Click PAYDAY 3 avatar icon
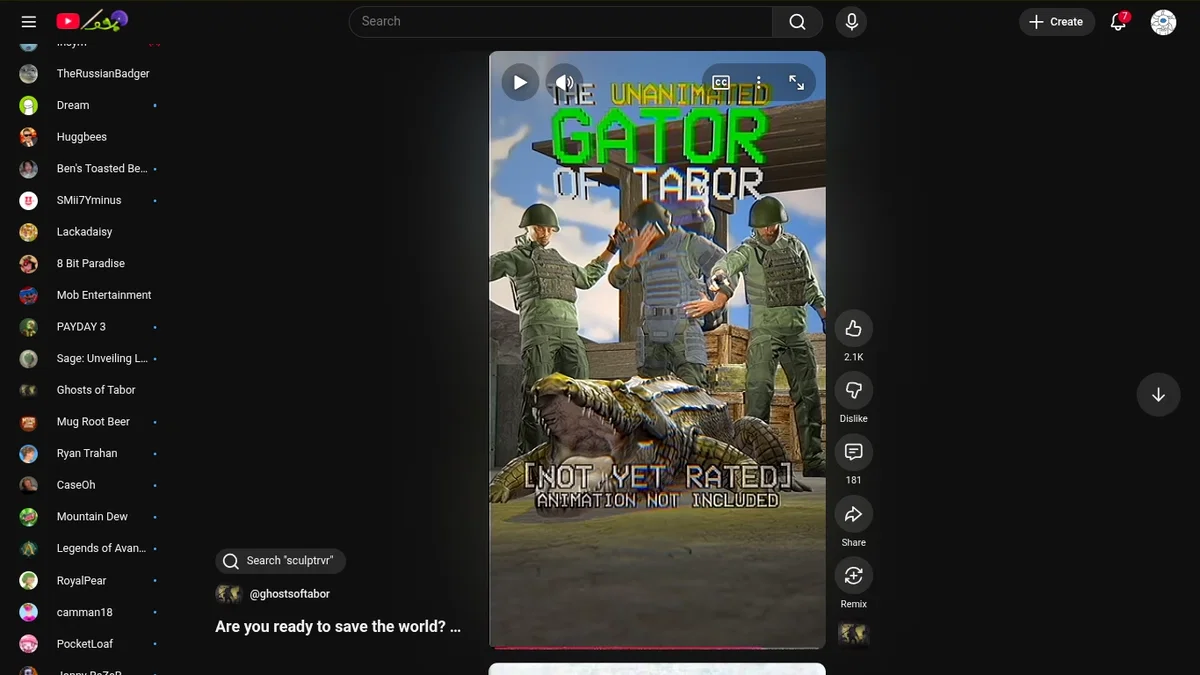Image resolution: width=1200 pixels, height=675 pixels. click(x=29, y=327)
